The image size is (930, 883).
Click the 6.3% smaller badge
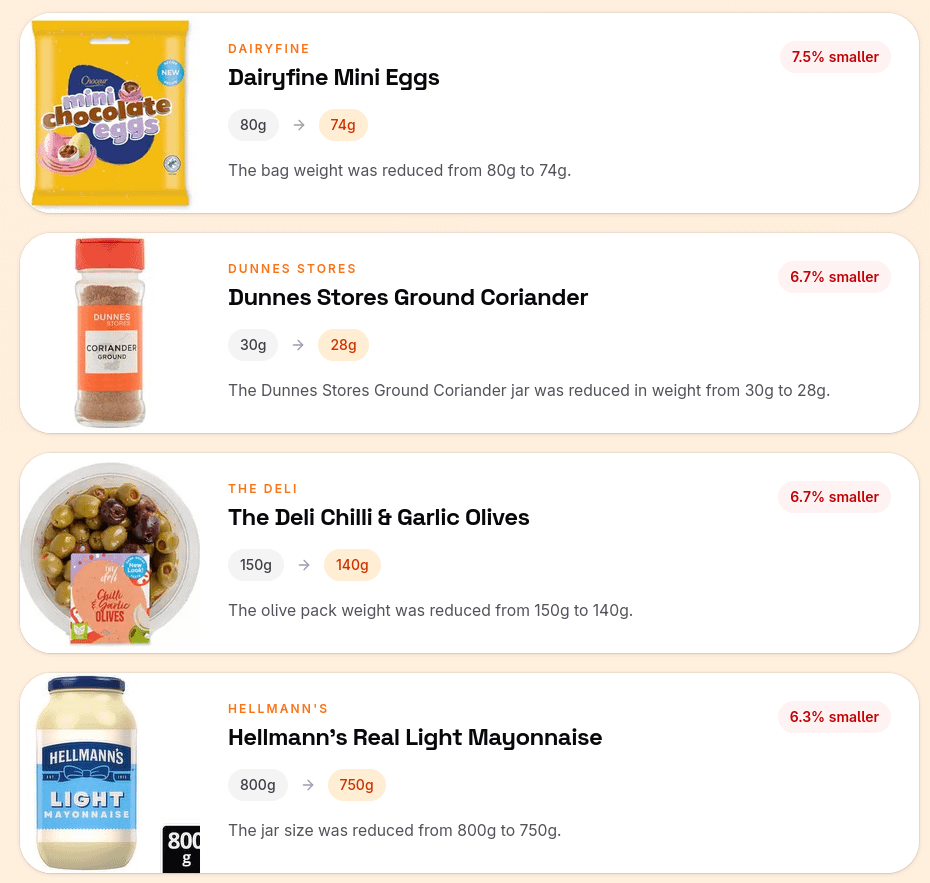pyautogui.click(x=834, y=717)
